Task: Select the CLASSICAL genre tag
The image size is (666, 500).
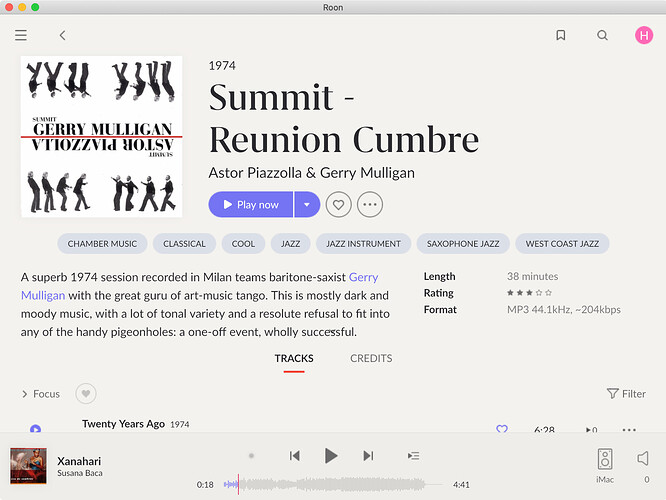Action: tap(184, 244)
